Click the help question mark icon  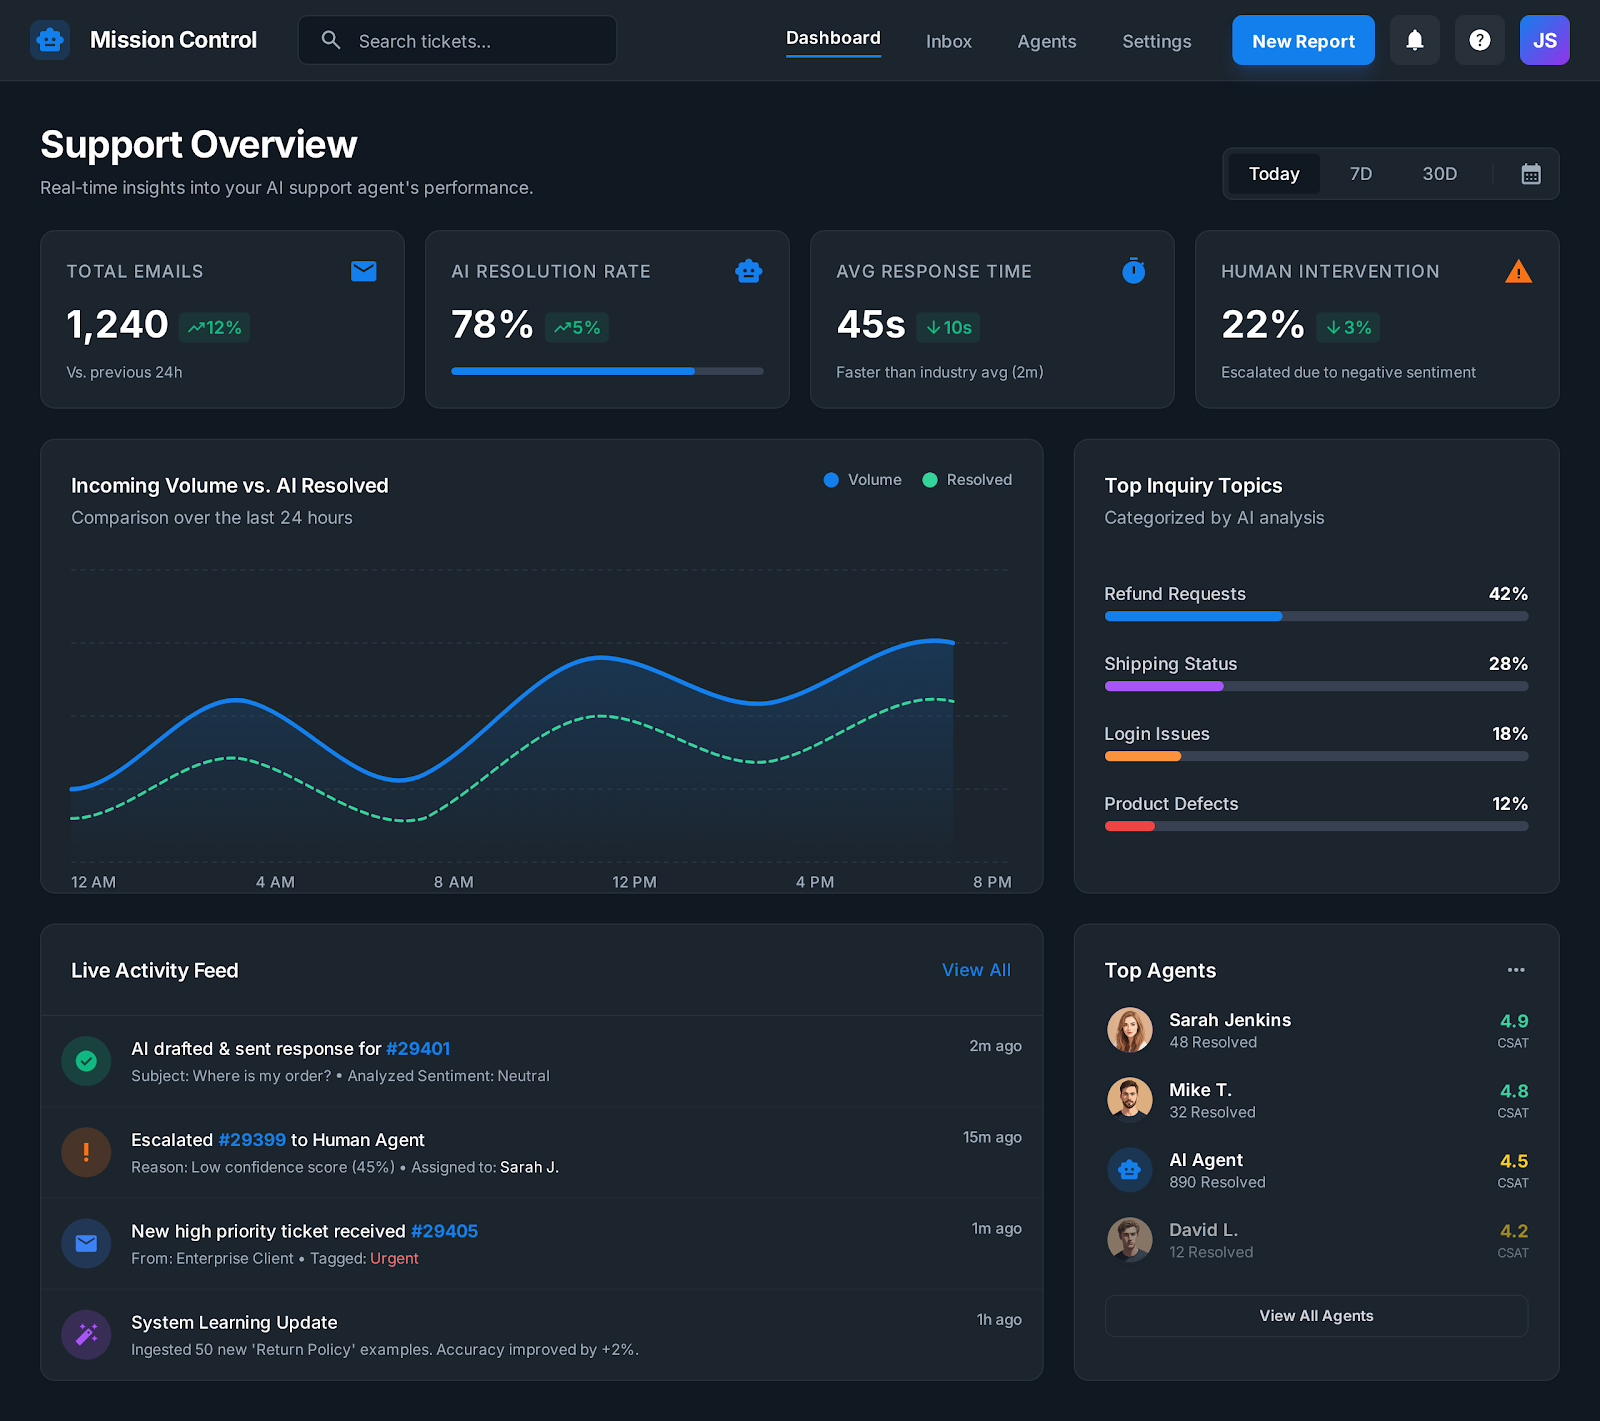click(x=1479, y=40)
